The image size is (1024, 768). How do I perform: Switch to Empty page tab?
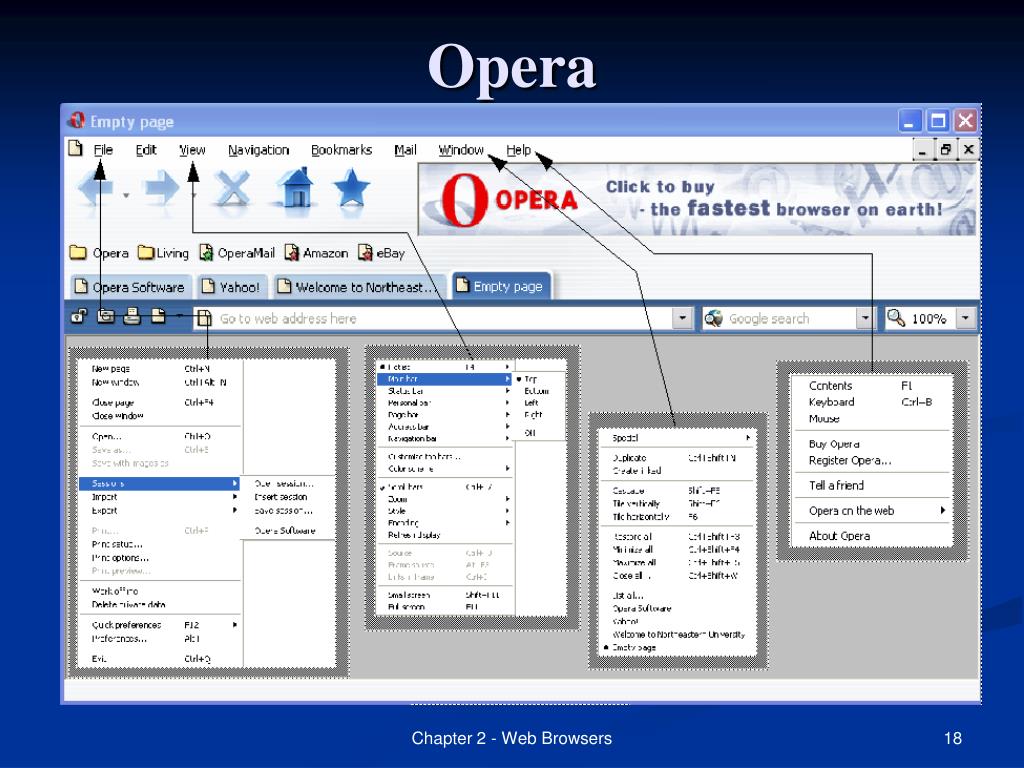coord(500,286)
